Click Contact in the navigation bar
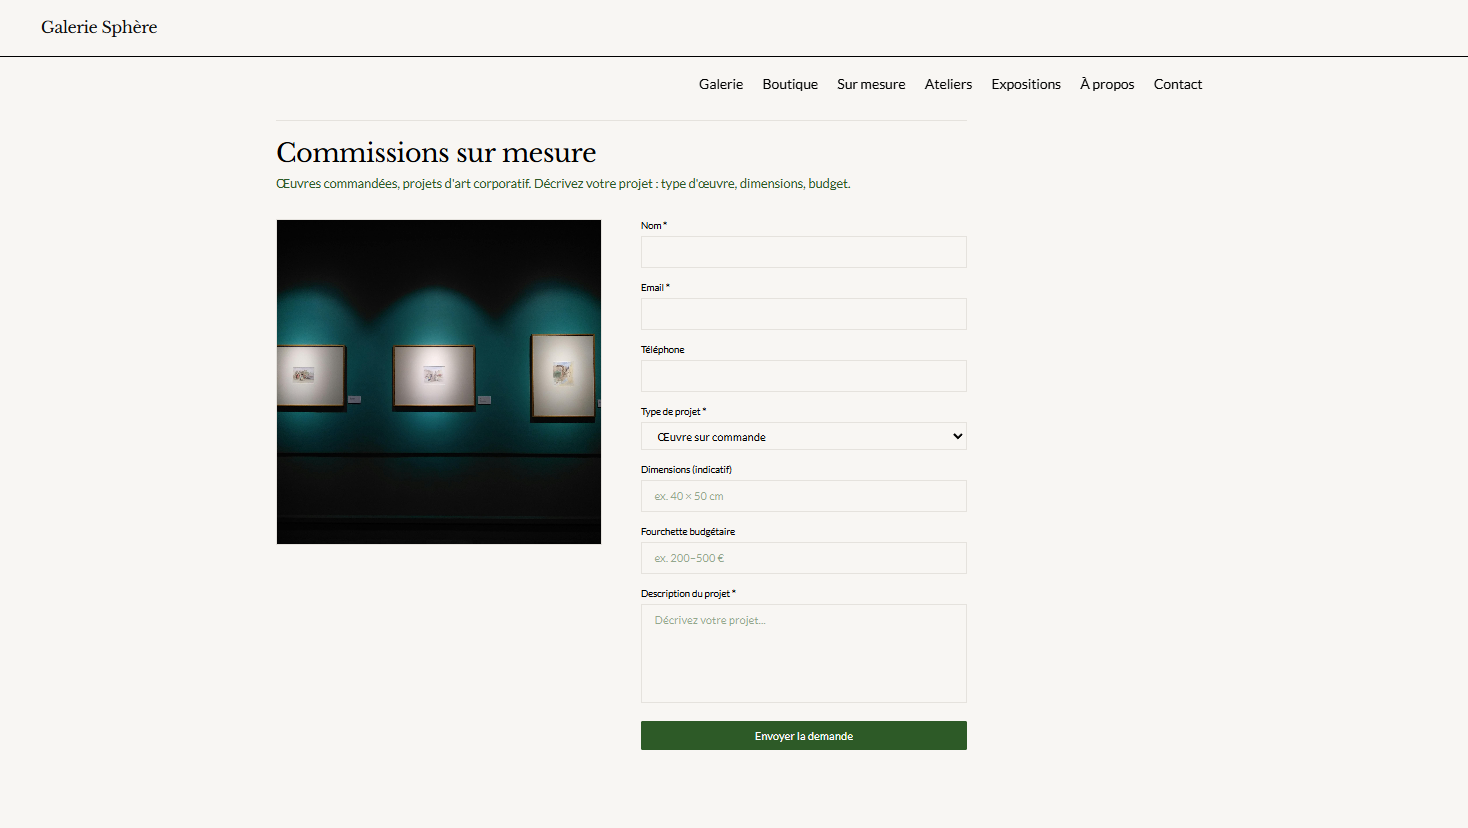The height and width of the screenshot is (828, 1468). pyautogui.click(x=1177, y=84)
